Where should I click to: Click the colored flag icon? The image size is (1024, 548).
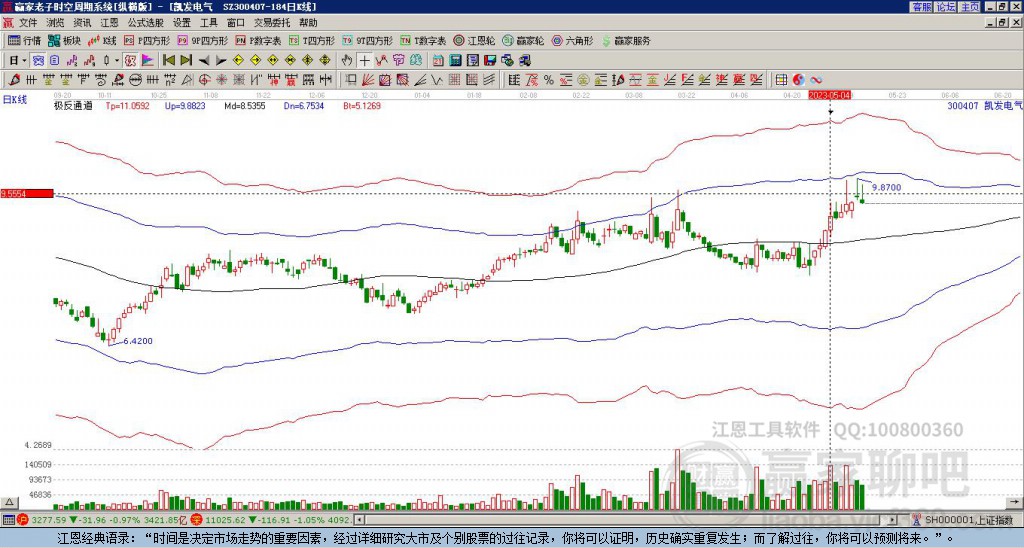pyautogui.click(x=148, y=61)
